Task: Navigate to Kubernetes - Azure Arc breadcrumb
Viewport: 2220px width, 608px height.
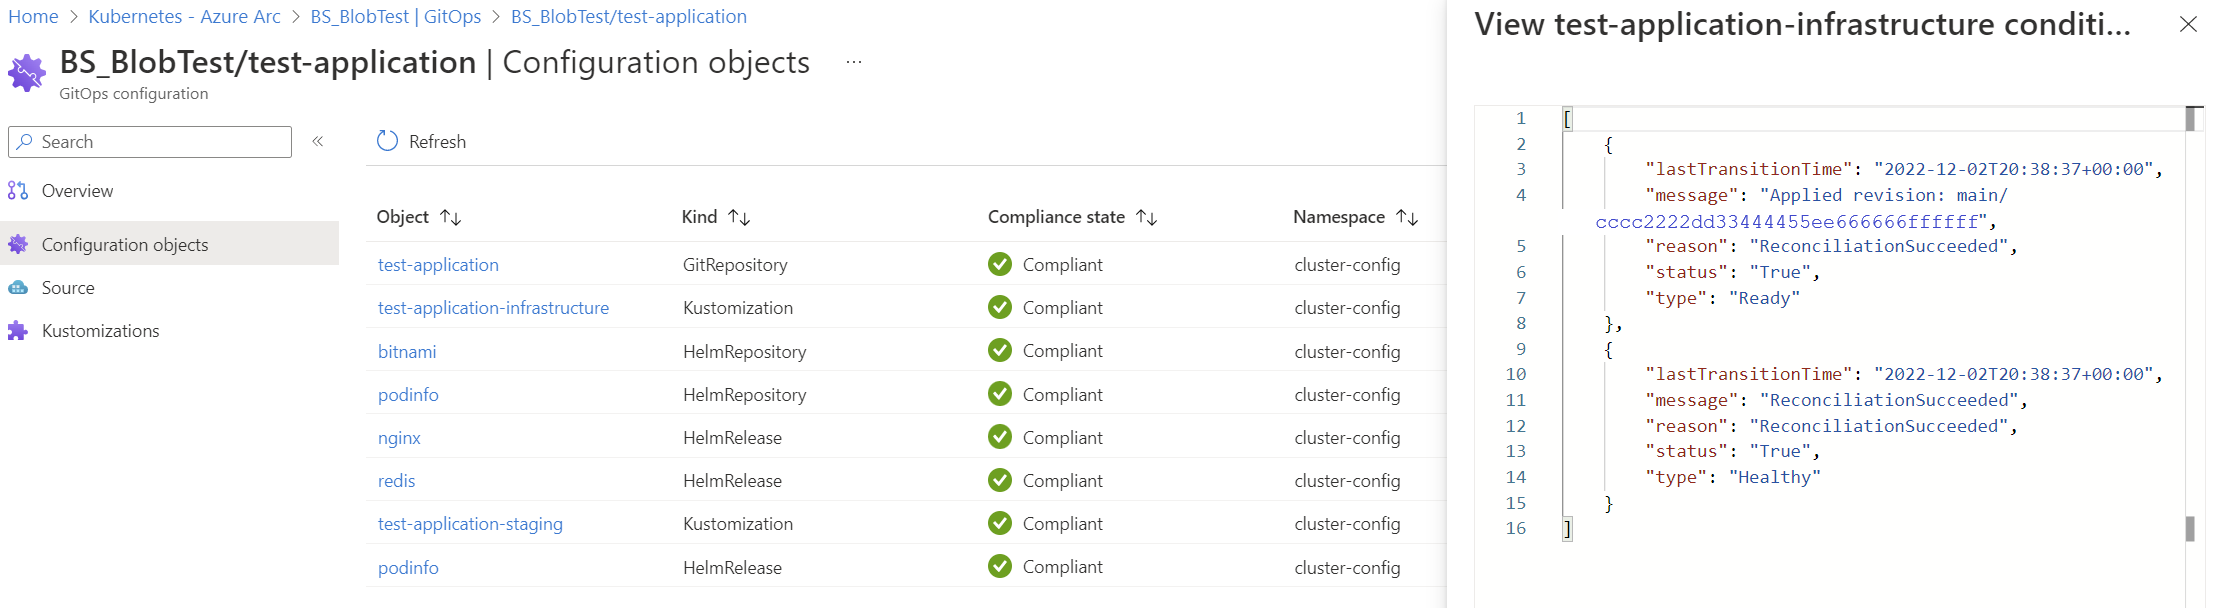Action: tap(184, 16)
